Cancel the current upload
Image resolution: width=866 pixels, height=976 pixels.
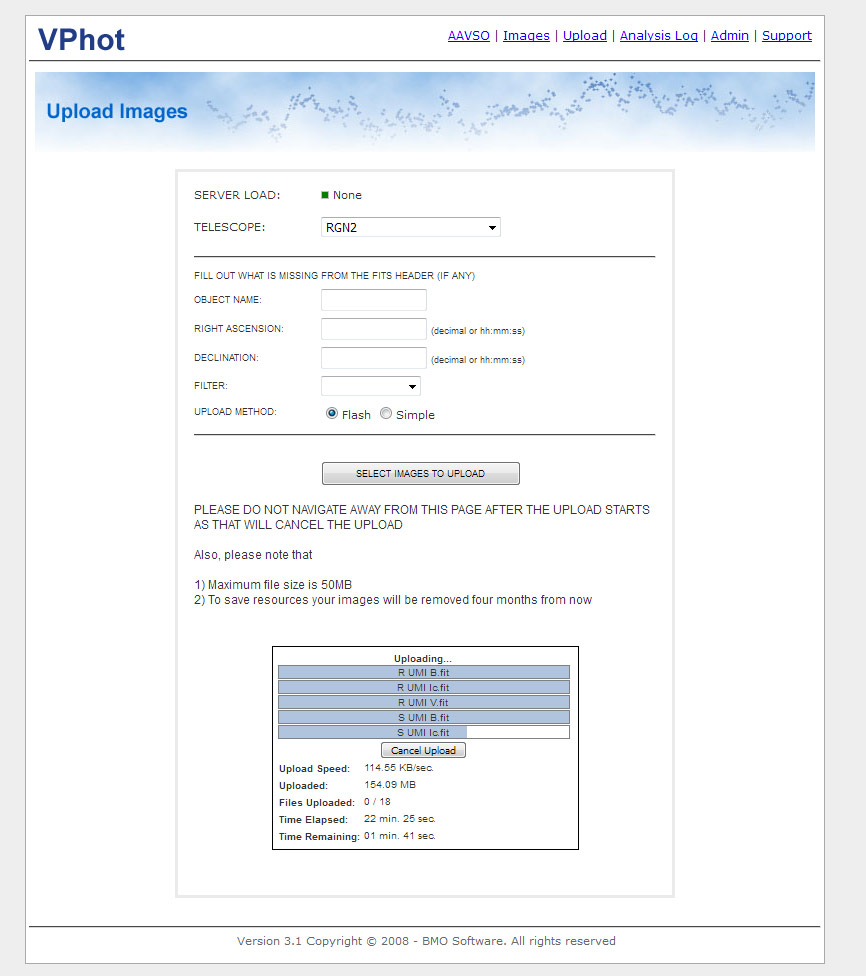pyautogui.click(x=423, y=750)
